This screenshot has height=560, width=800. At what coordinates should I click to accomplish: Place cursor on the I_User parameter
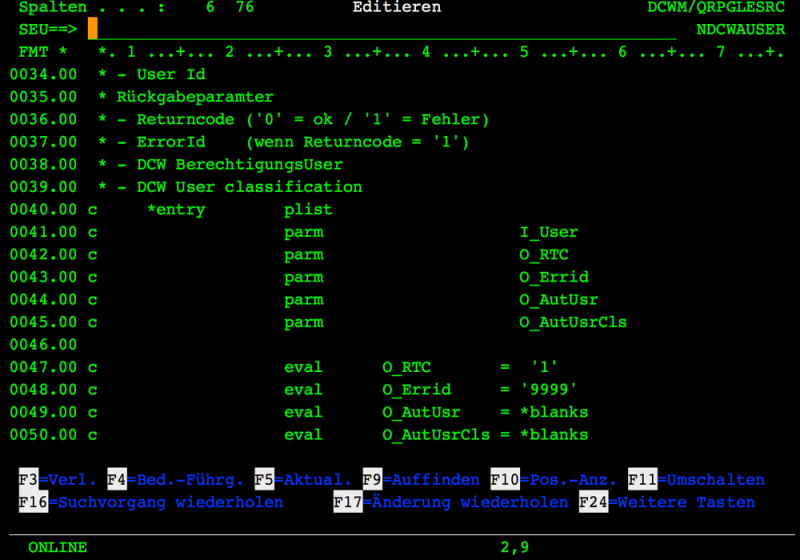point(548,232)
